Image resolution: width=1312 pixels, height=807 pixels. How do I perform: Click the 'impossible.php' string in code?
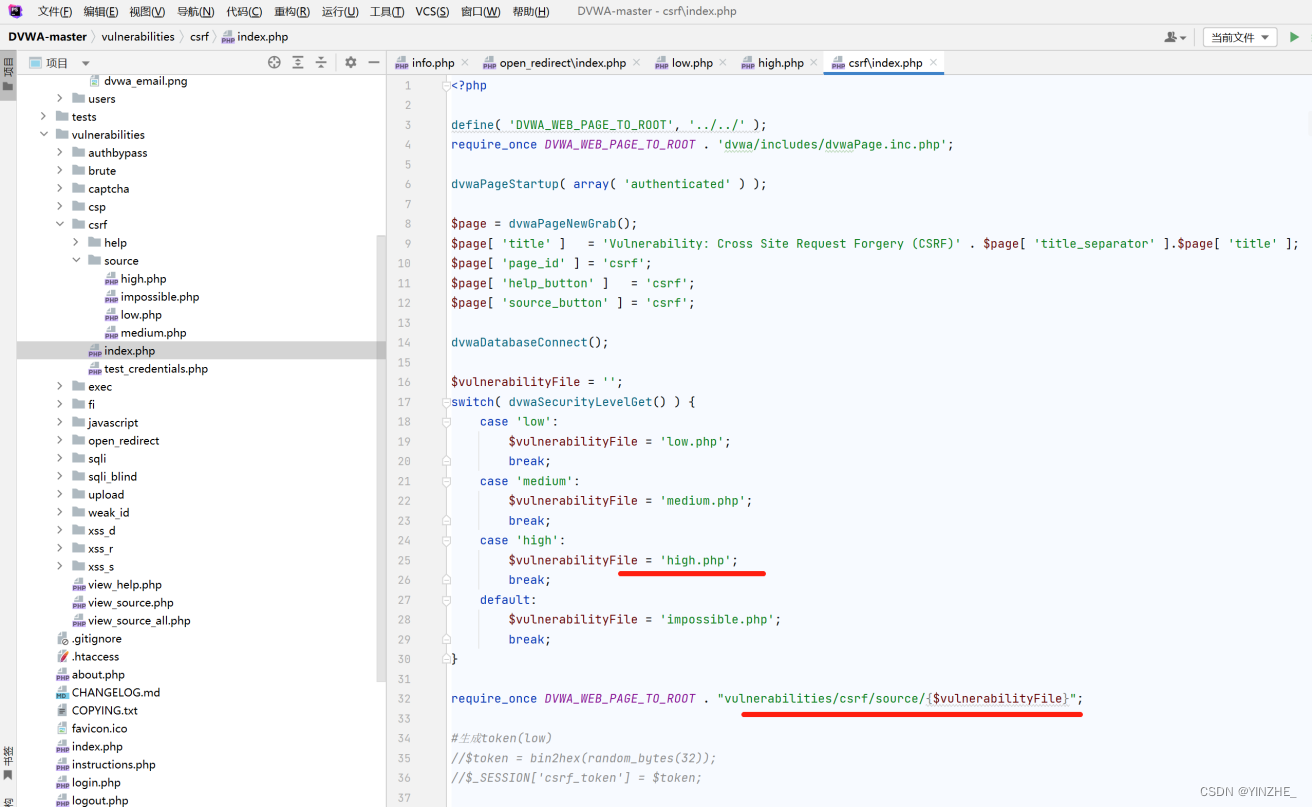pyautogui.click(x=715, y=620)
